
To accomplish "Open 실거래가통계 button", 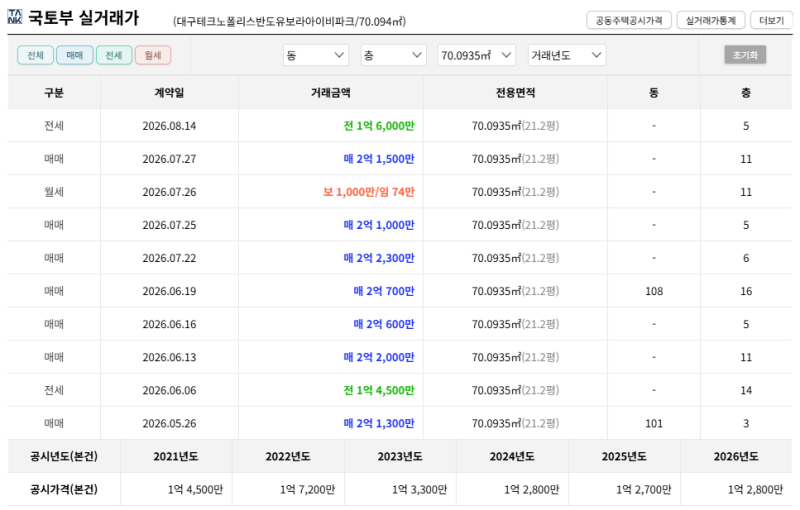I will tap(711, 20).
